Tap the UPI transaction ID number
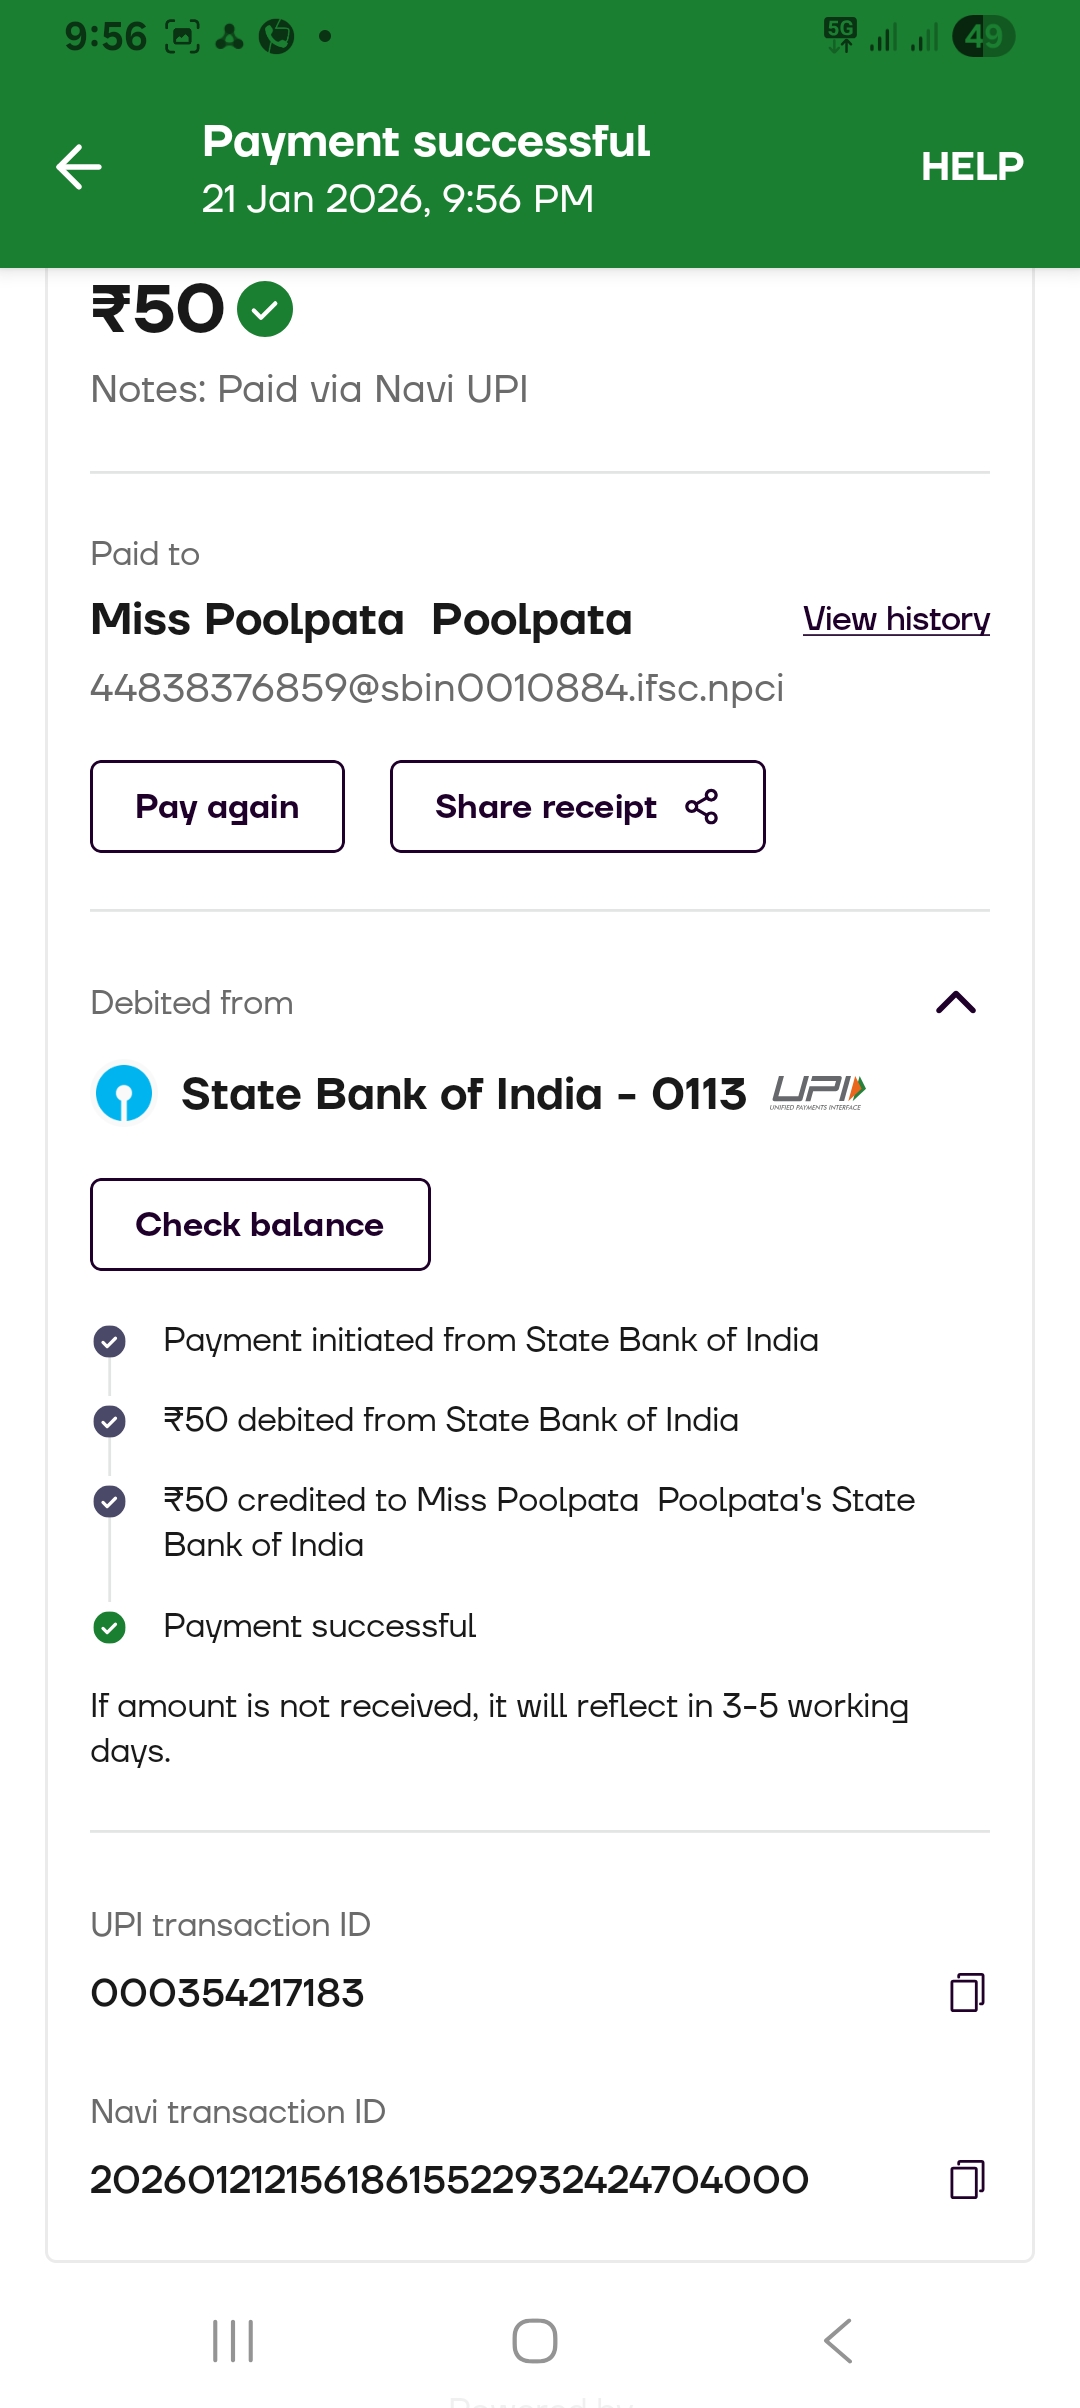Screen dimensions: 1080x2408 227,1993
